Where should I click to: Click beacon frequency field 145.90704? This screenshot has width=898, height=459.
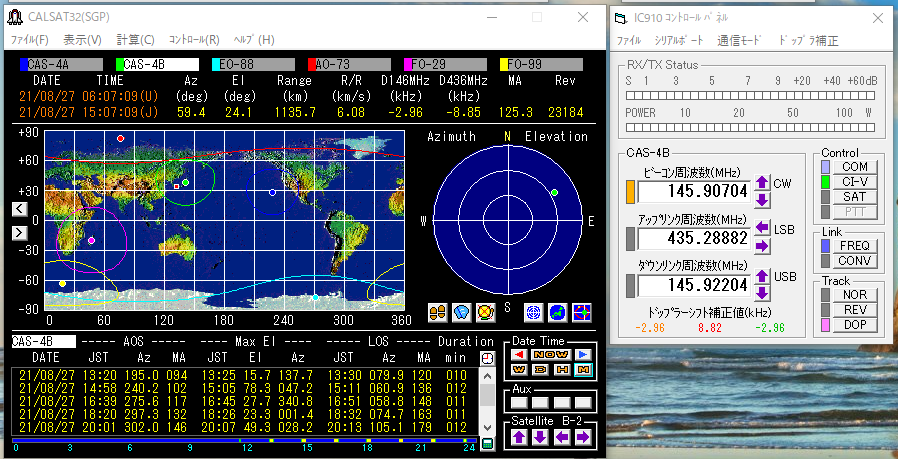click(694, 191)
